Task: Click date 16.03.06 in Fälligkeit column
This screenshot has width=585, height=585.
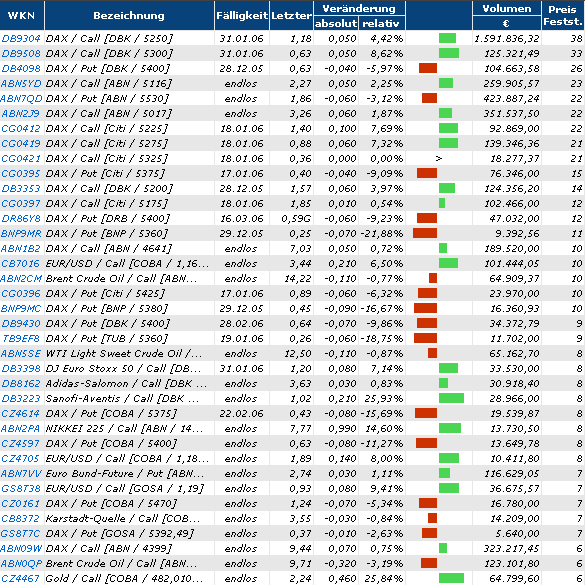Action: [x=242, y=218]
